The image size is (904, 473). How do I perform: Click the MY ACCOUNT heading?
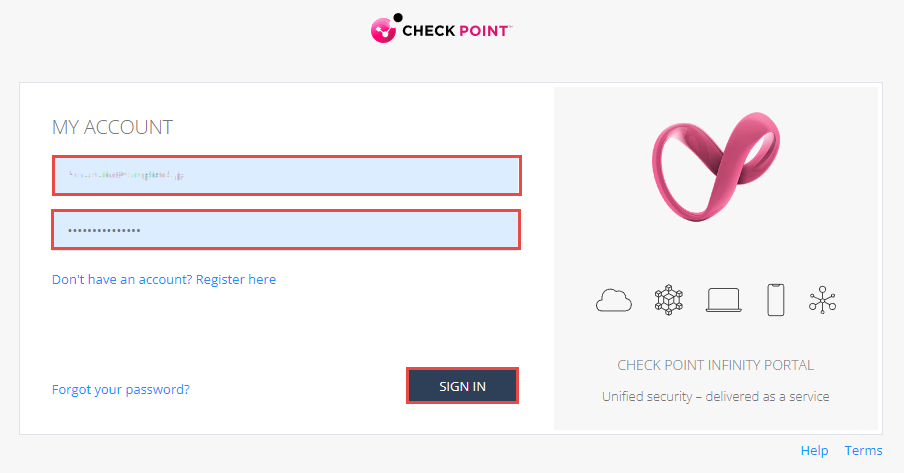pos(112,127)
